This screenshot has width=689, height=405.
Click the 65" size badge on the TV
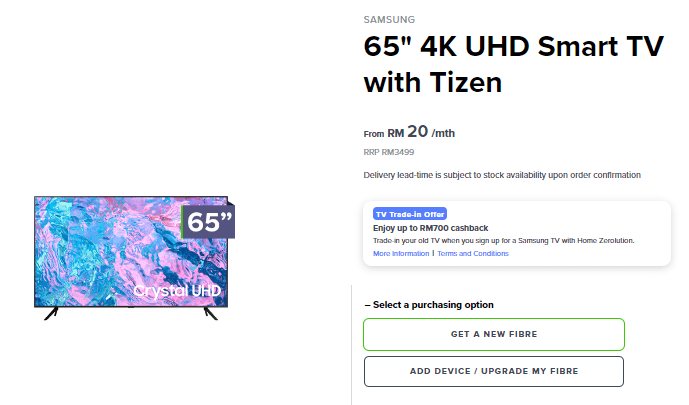click(208, 222)
